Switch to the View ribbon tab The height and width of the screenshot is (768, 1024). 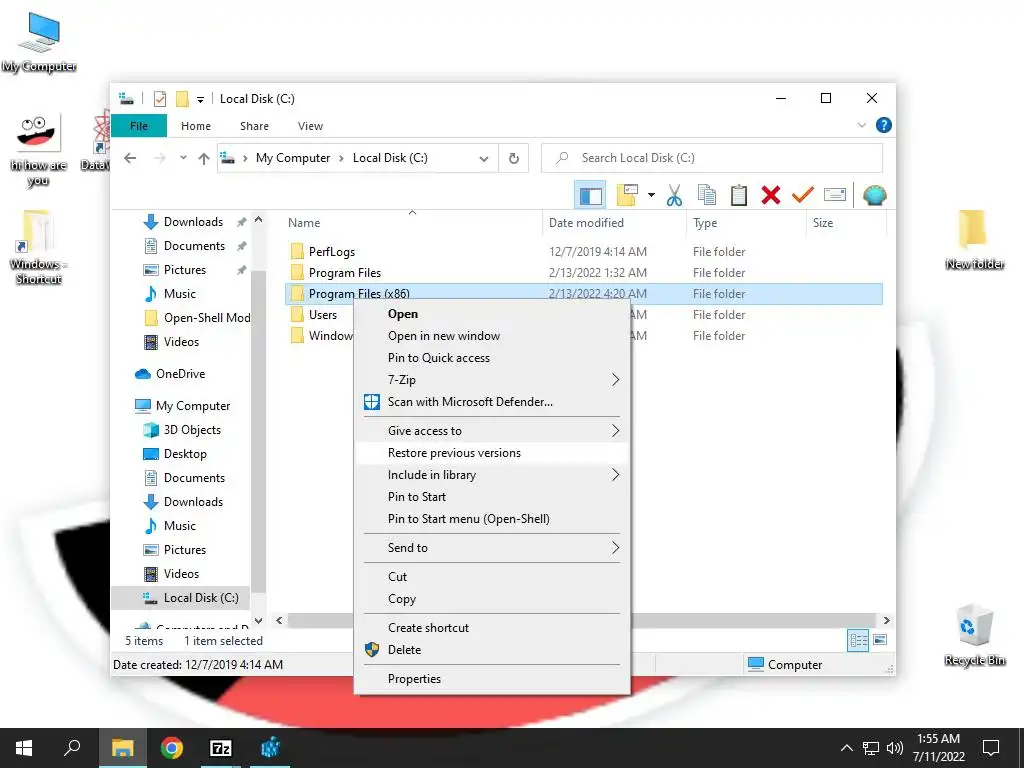310,126
